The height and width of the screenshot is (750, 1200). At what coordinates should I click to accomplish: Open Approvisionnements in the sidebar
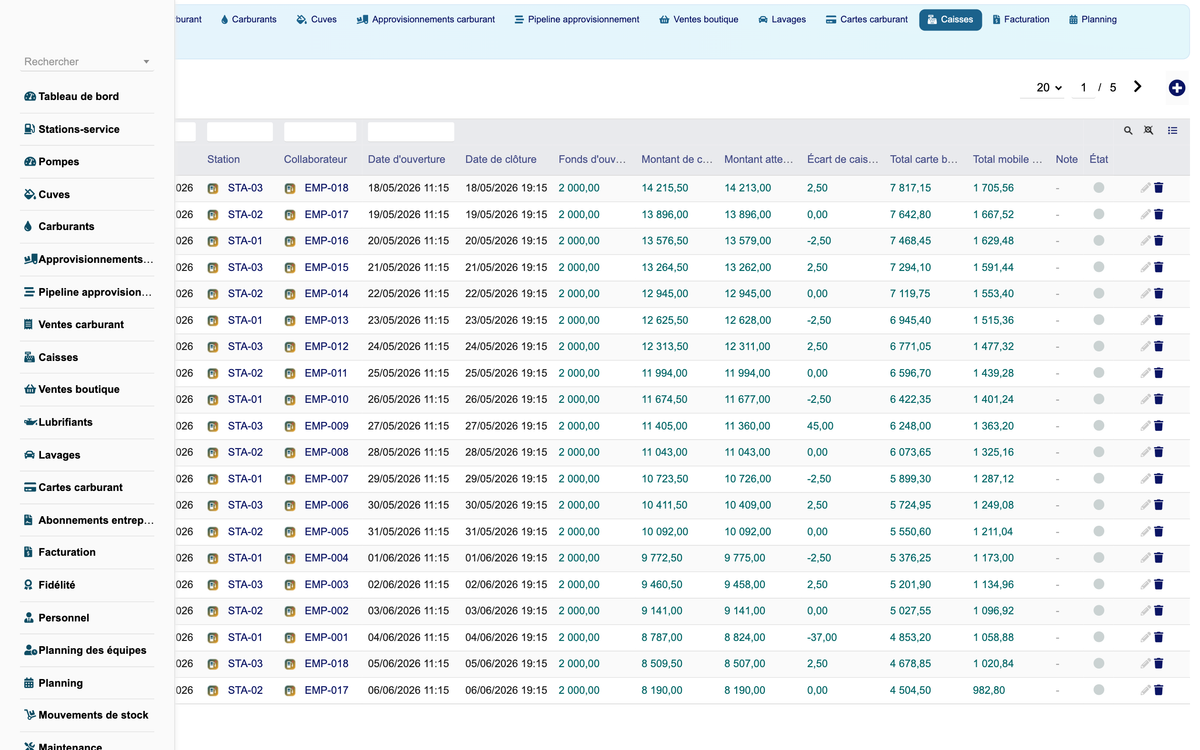point(88,259)
